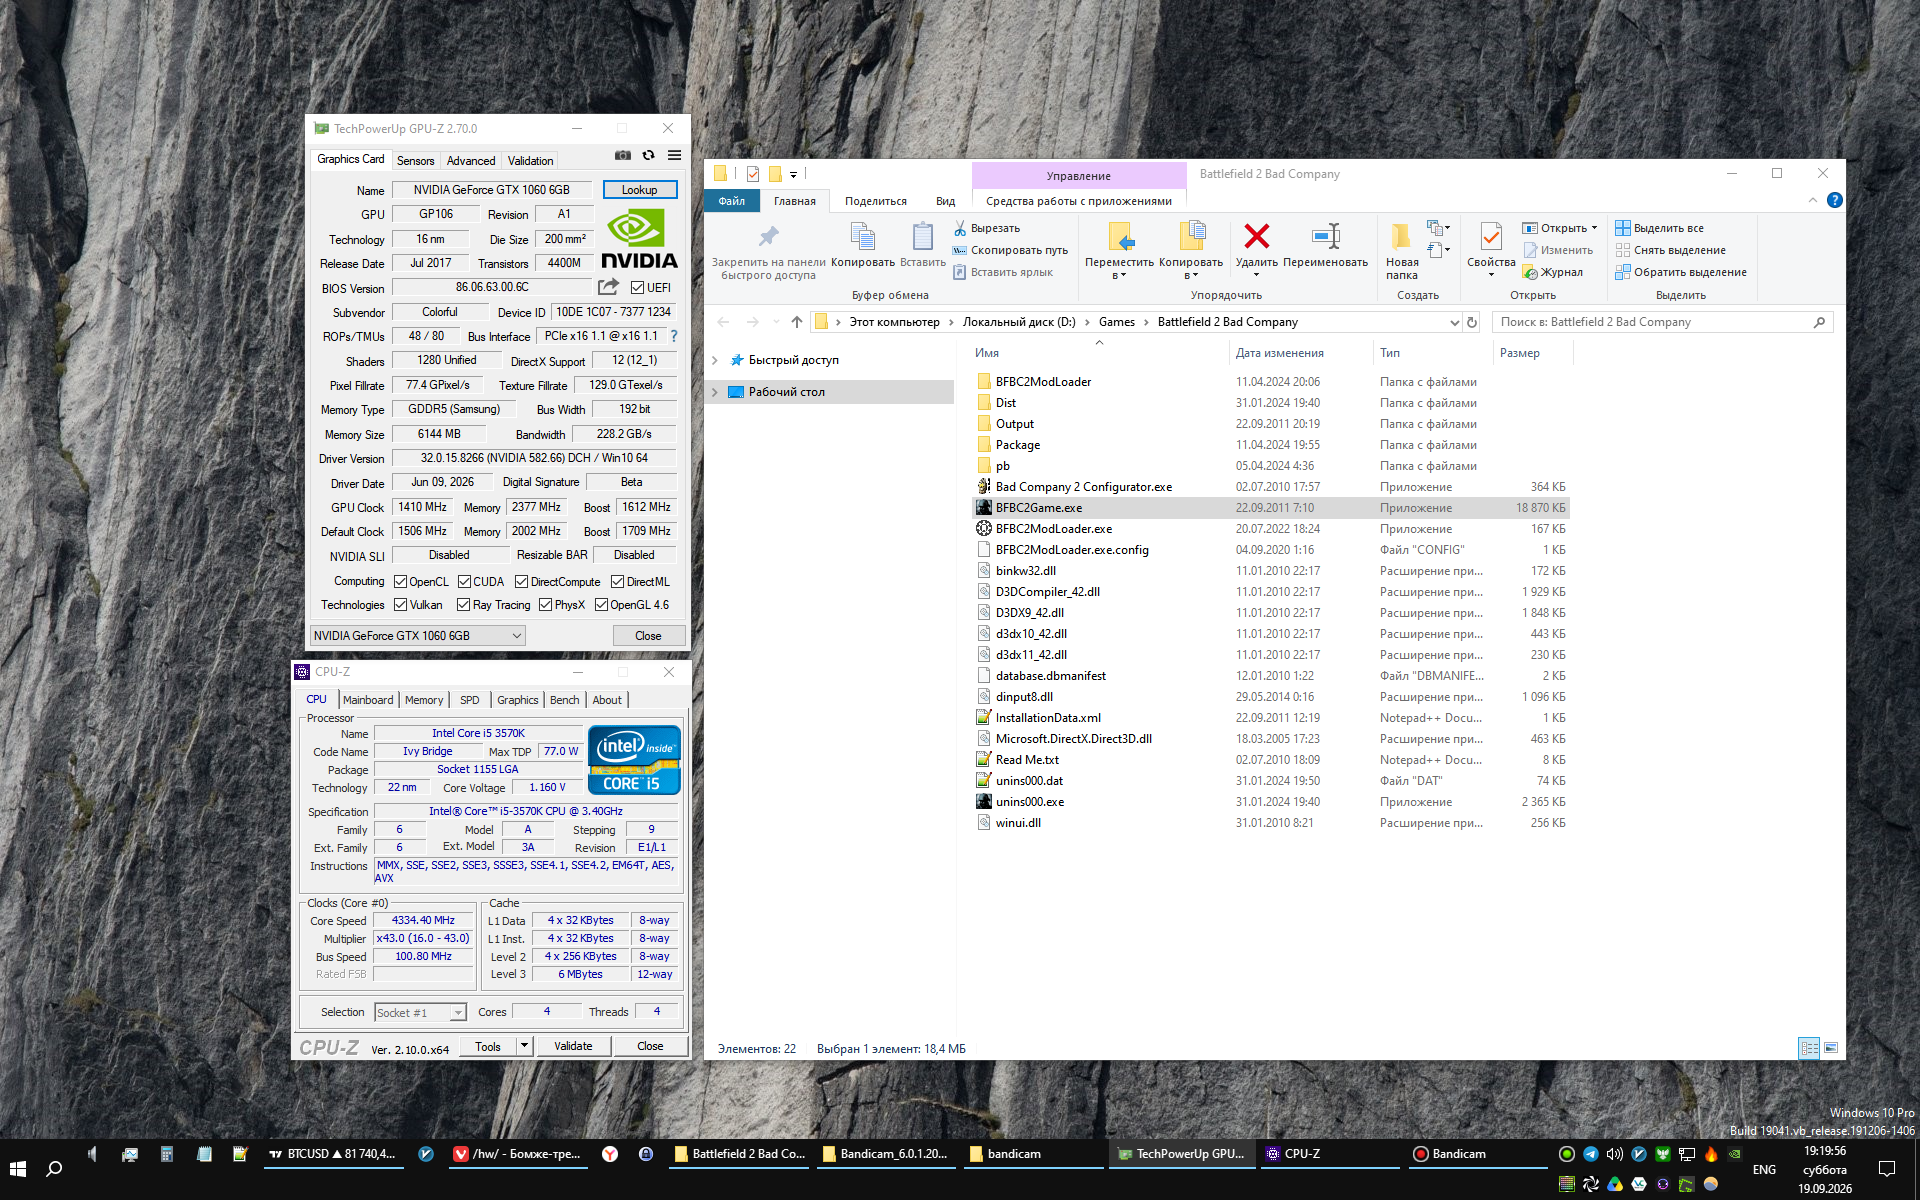The image size is (1920, 1200).
Task: Click the Rename icon in Explorer ribbon
Action: click(x=1325, y=237)
